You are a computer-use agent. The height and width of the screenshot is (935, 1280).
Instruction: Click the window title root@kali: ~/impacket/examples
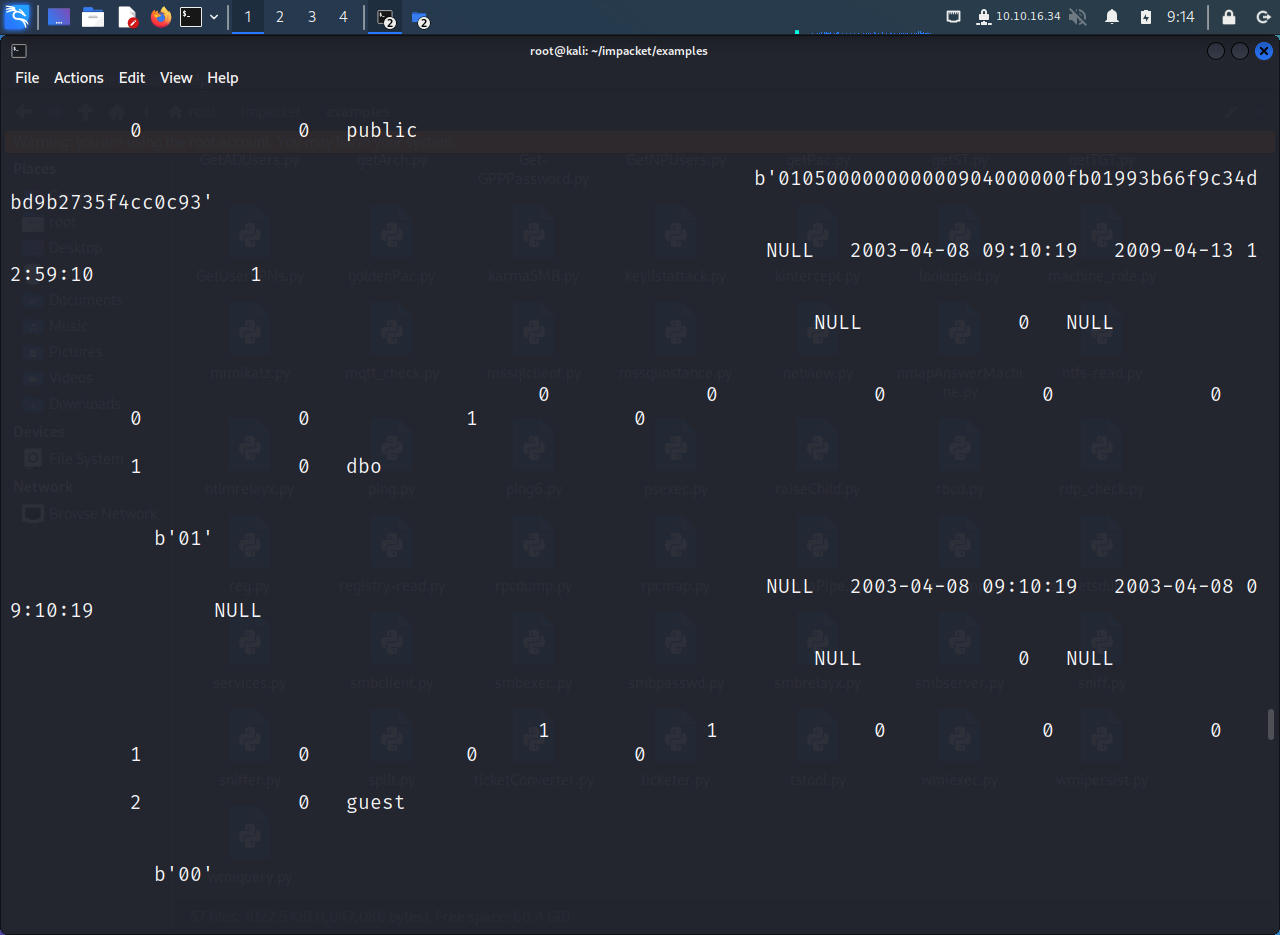tap(619, 51)
